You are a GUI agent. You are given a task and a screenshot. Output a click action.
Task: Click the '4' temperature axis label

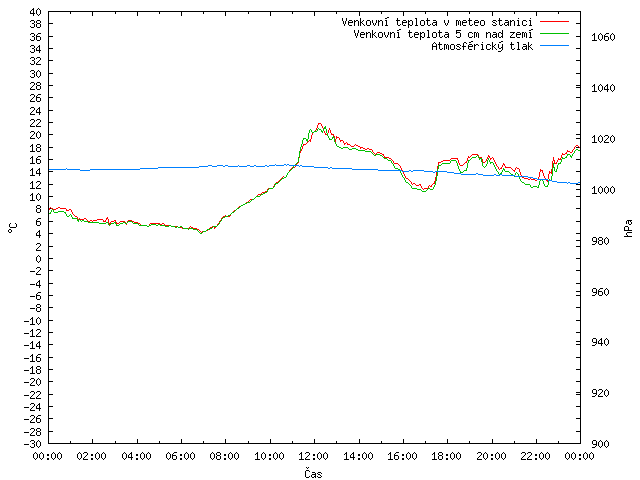[x=38, y=234]
